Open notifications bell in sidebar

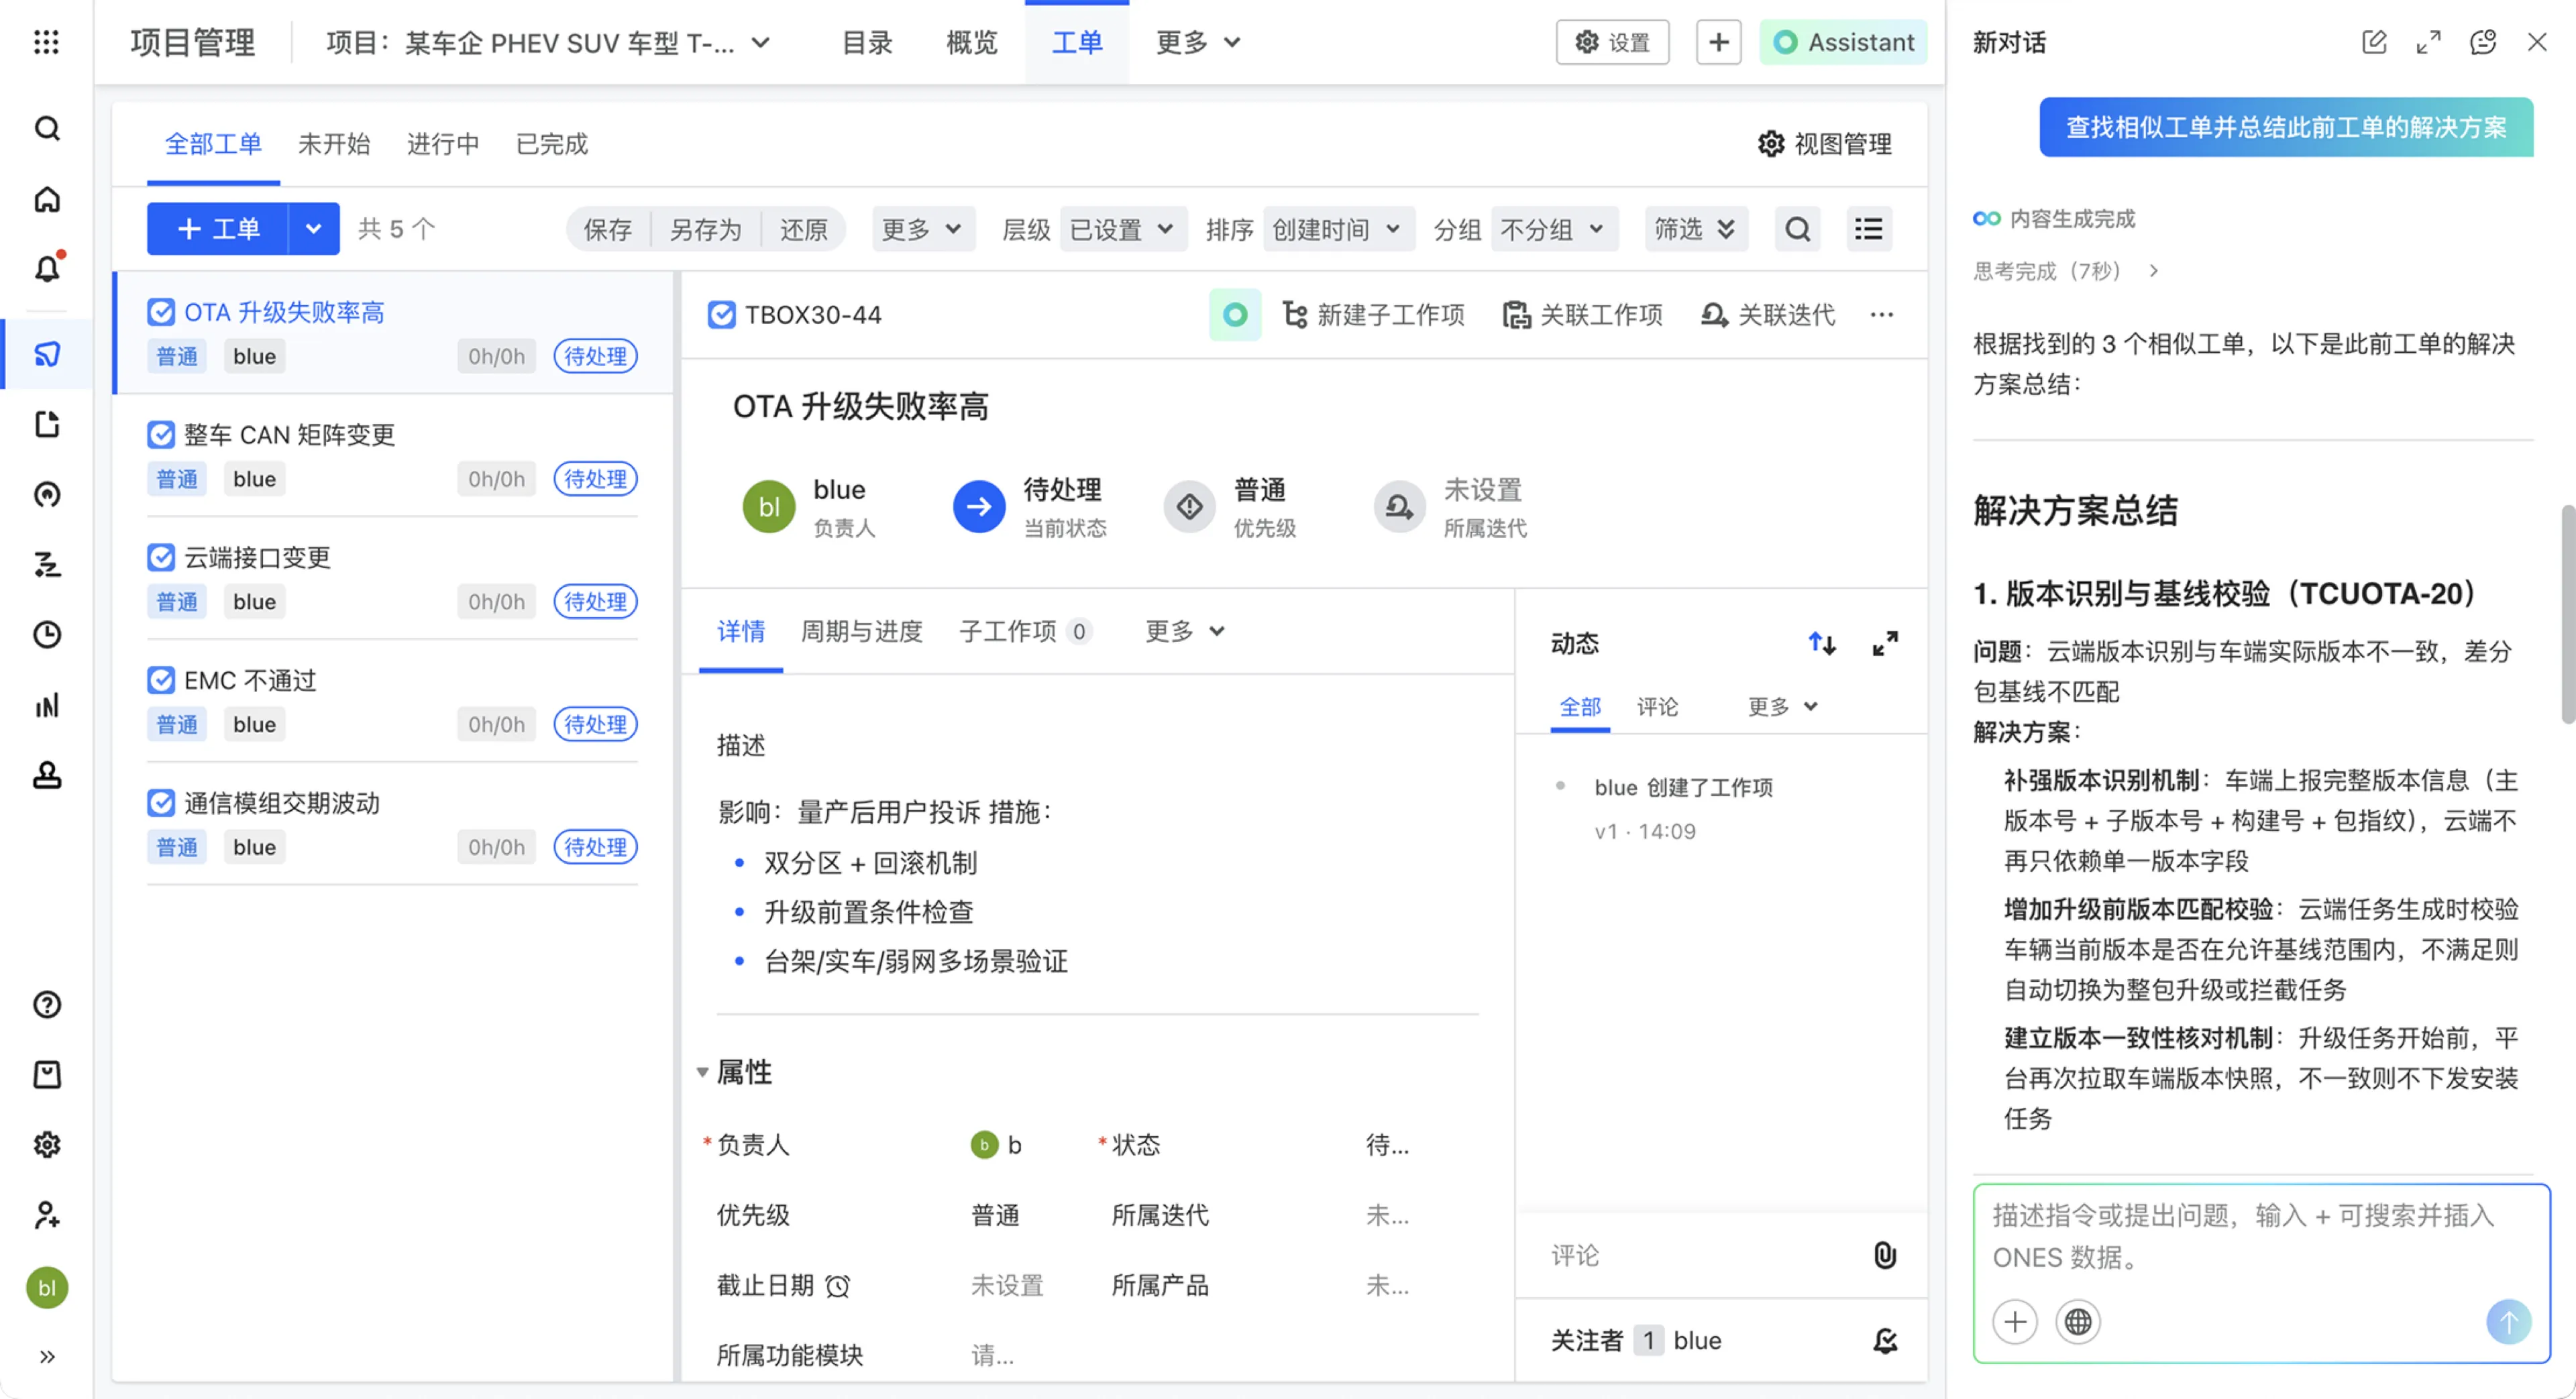[x=47, y=268]
